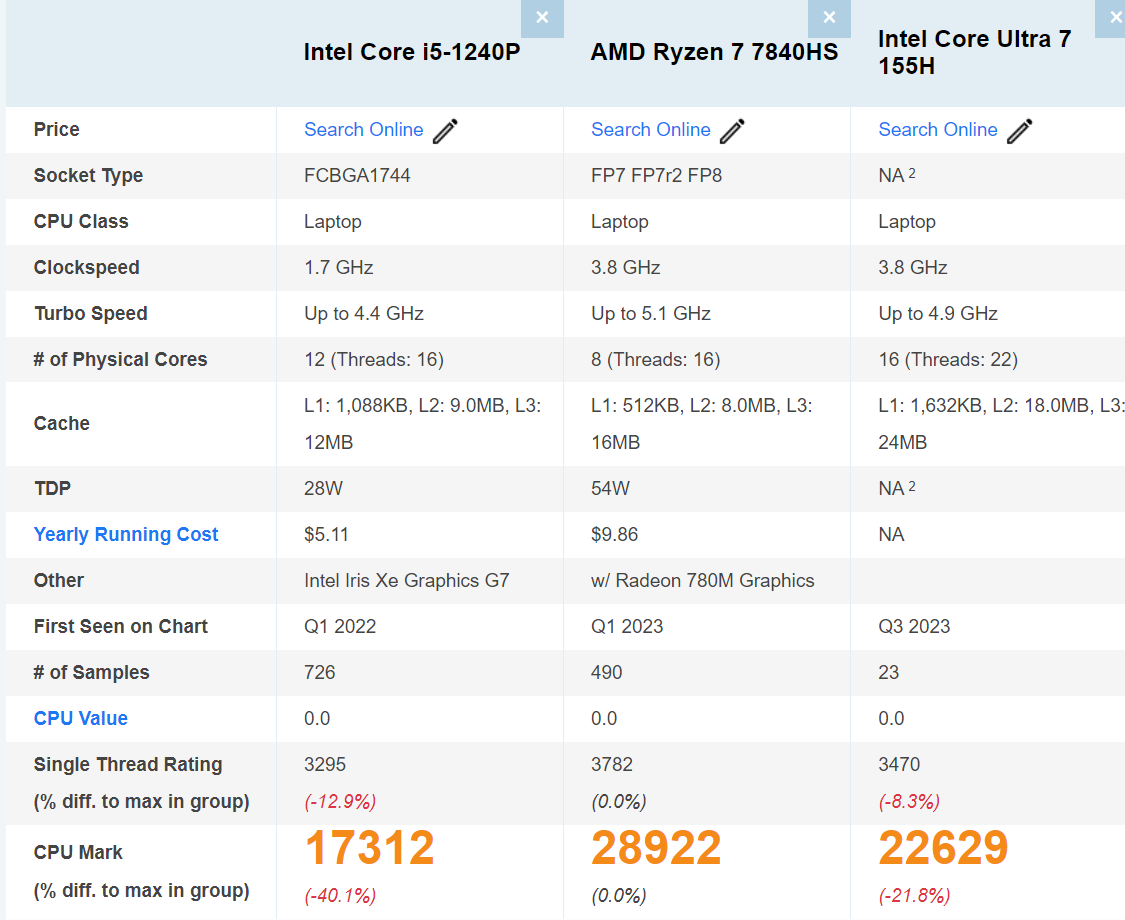1125x920 pixels.
Task: Select yearly running cost $5.11
Action: click(x=326, y=535)
